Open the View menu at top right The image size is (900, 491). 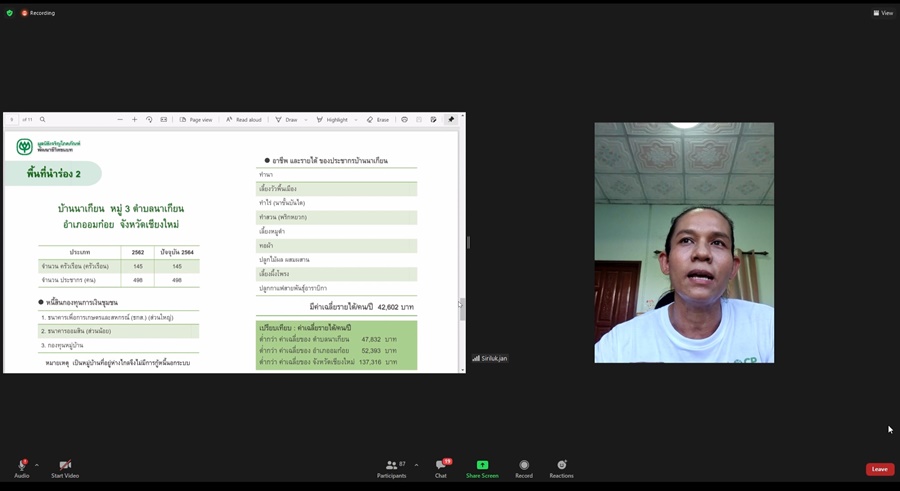[x=883, y=13]
